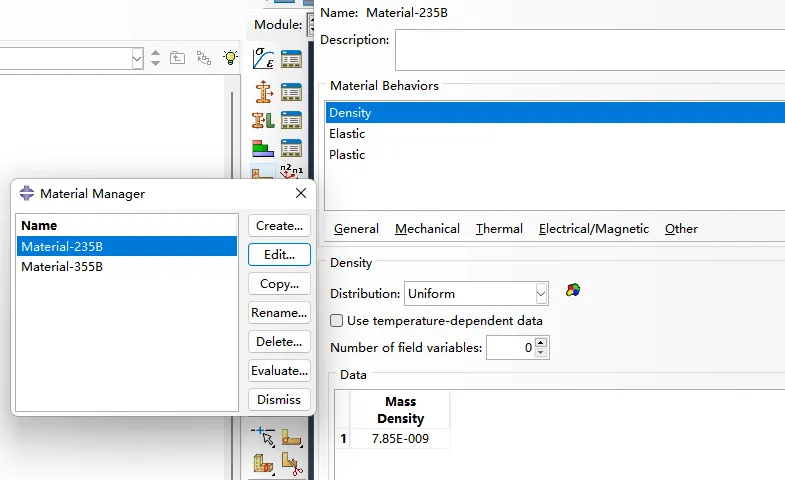Viewport: 785px width, 480px height.
Task: Open the Material Manager table icon
Action: 291,59
